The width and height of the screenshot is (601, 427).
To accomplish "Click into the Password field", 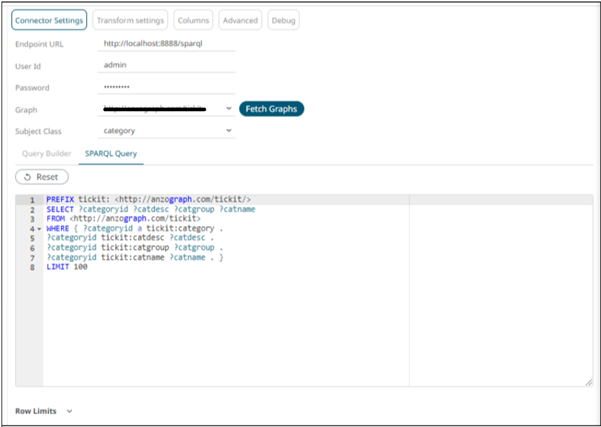I will (168, 87).
